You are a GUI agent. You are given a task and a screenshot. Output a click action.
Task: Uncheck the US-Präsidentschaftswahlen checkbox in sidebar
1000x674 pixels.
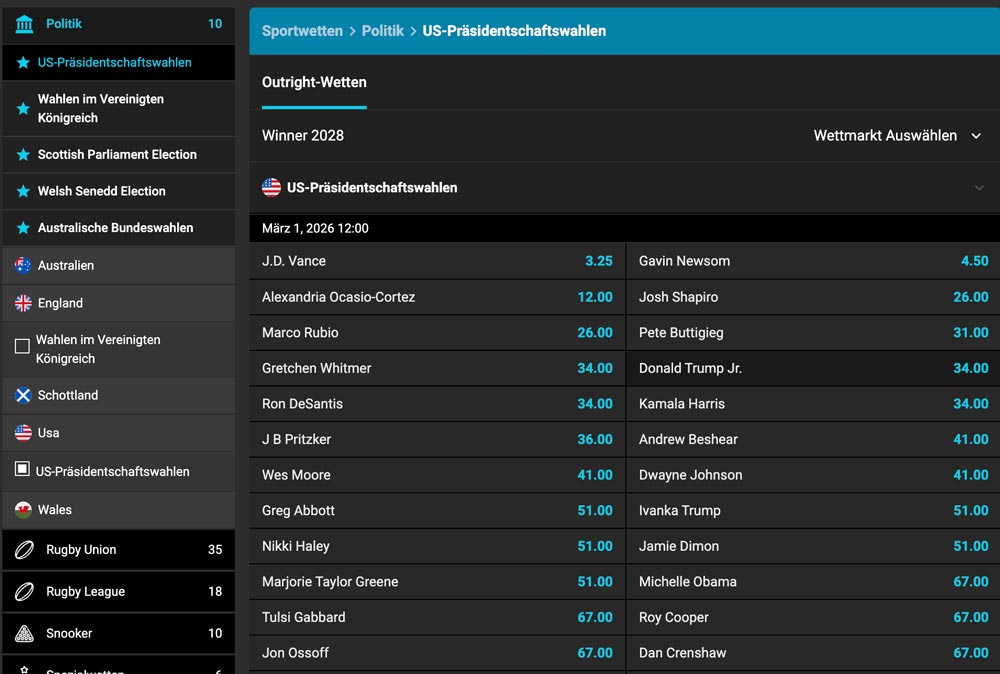coord(22,469)
